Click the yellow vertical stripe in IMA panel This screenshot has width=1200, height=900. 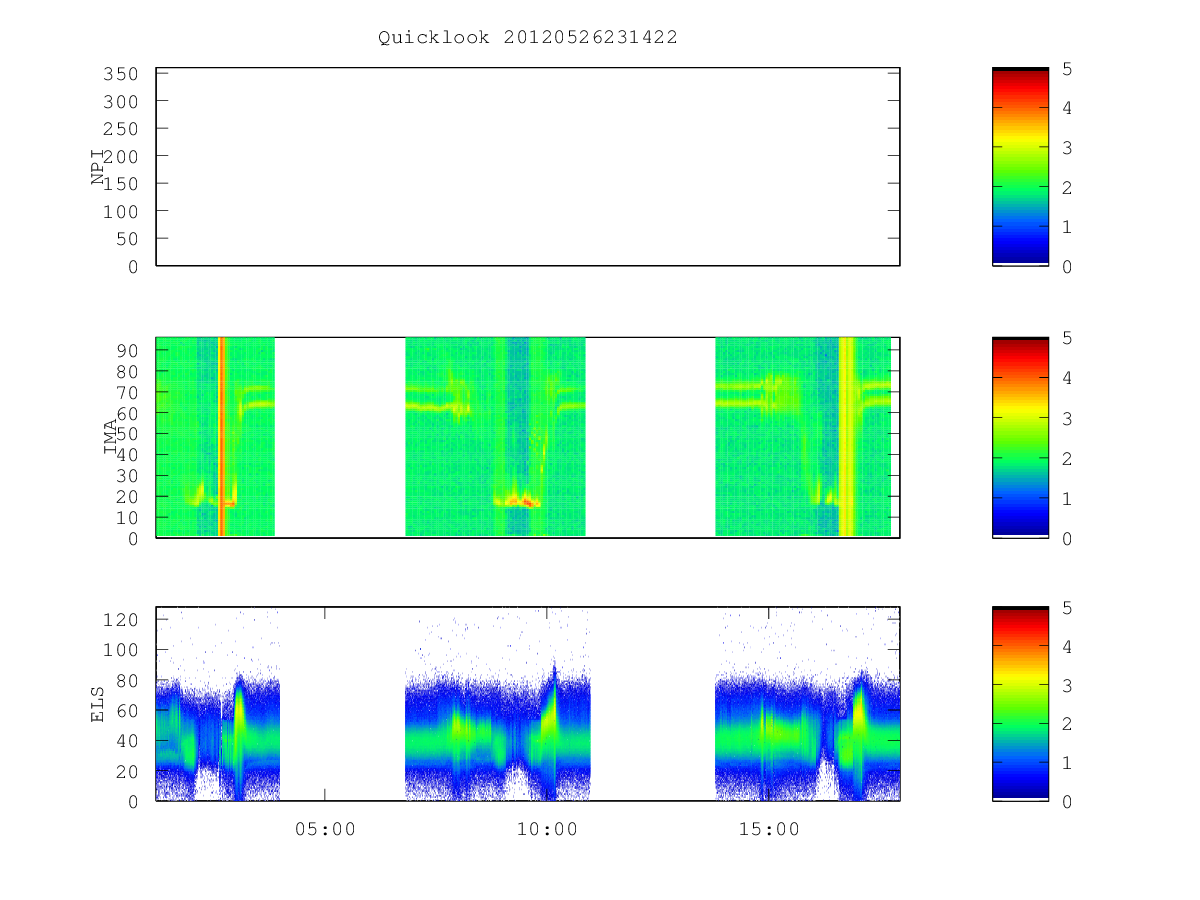(847, 437)
